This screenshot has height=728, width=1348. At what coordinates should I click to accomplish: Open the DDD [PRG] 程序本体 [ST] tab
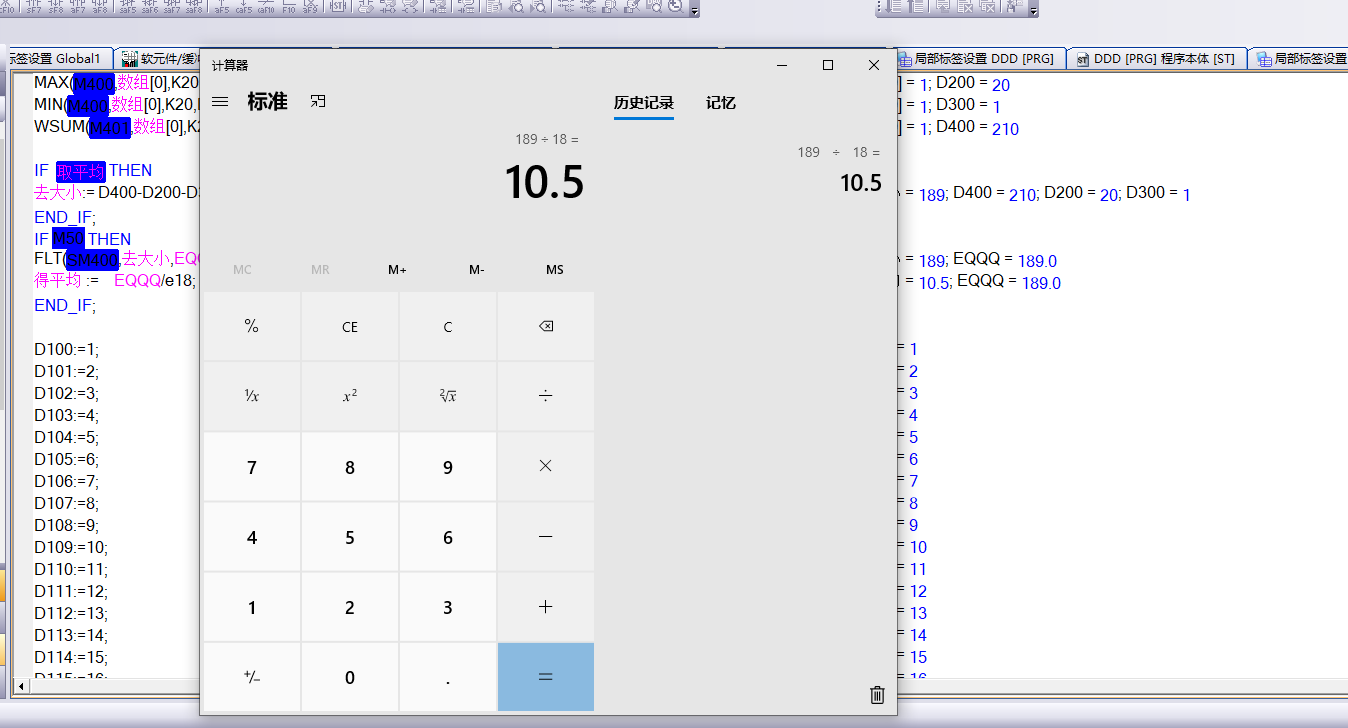pyautogui.click(x=1155, y=59)
